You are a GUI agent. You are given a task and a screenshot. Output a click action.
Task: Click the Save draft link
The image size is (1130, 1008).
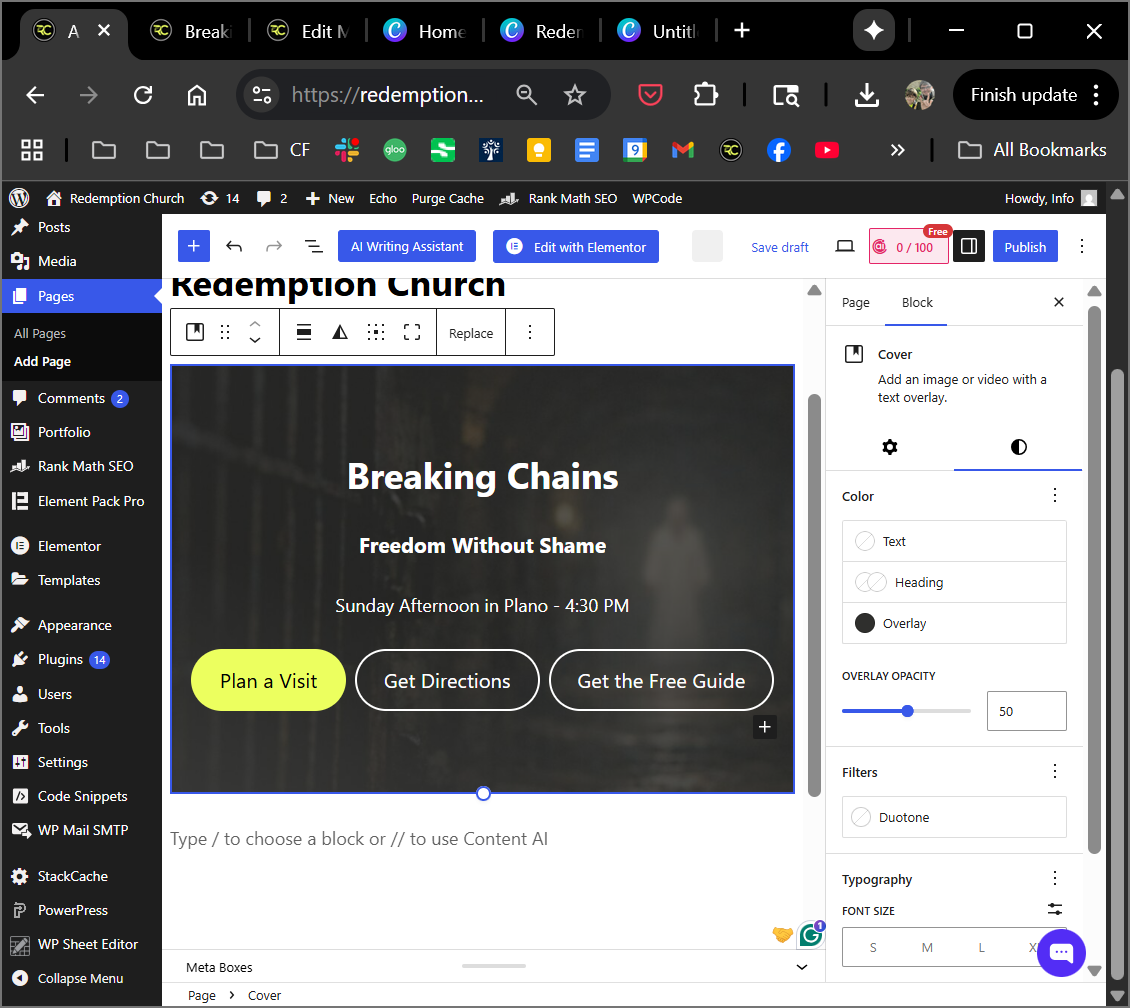click(x=780, y=247)
